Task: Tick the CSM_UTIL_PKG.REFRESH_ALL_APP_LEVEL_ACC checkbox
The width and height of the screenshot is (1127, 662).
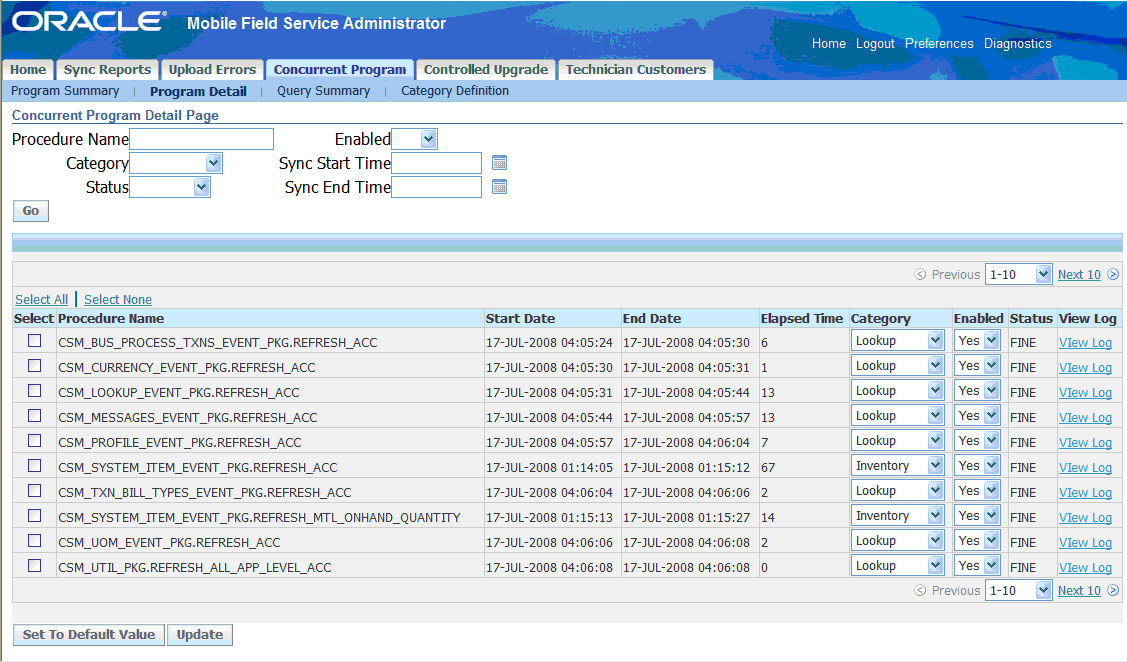Action: (34, 566)
